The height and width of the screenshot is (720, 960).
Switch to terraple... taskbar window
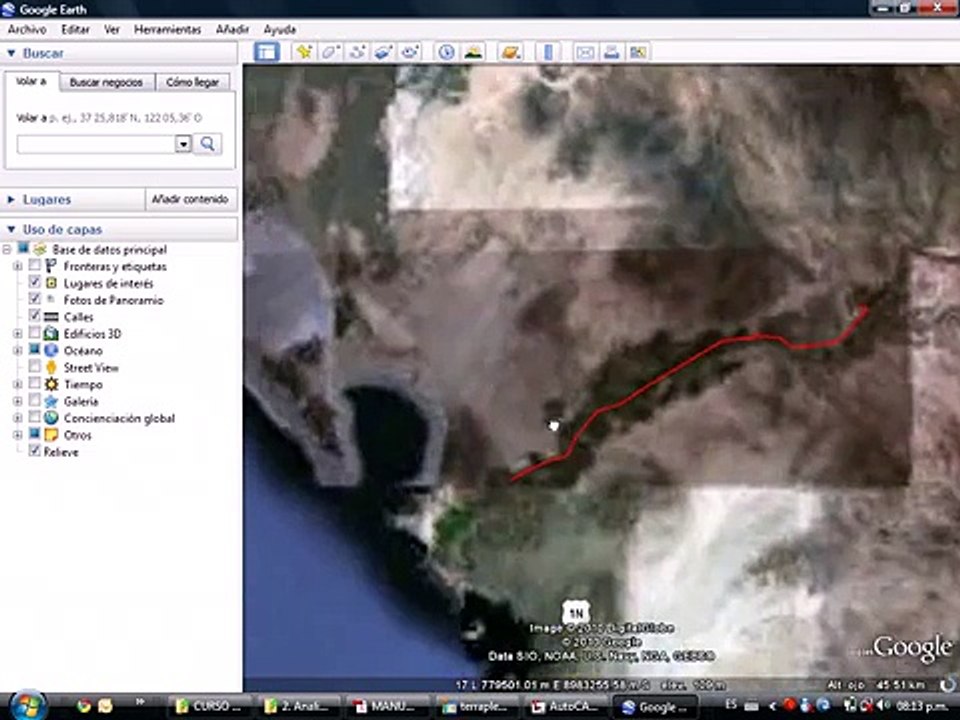click(x=477, y=707)
